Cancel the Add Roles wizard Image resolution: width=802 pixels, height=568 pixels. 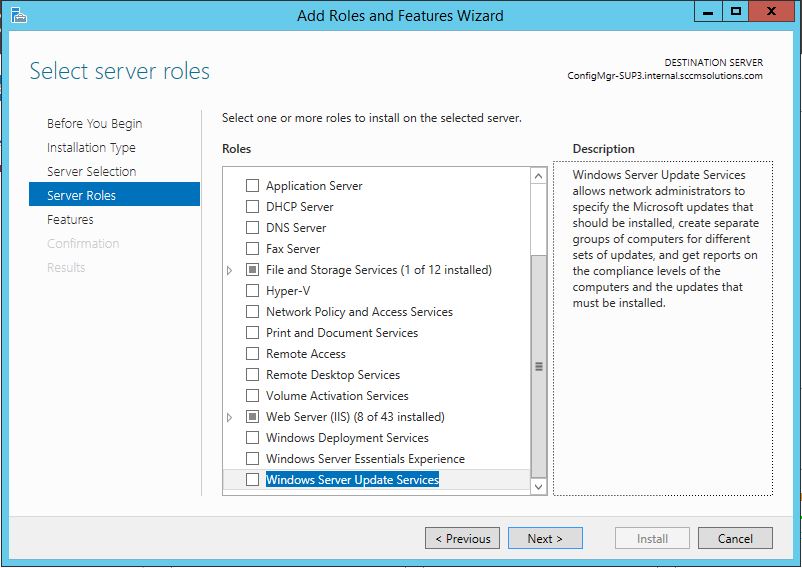735,538
